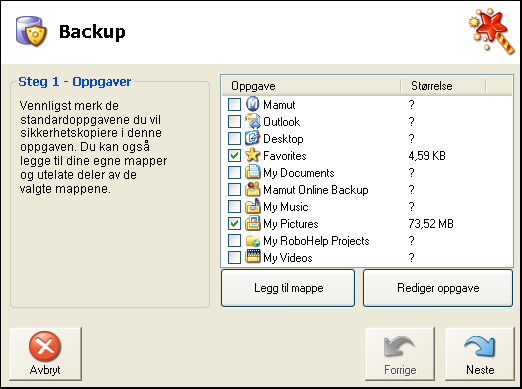This screenshot has height=389, width=522.
Task: Enable the Mamut checkbox
Action: tap(234, 105)
